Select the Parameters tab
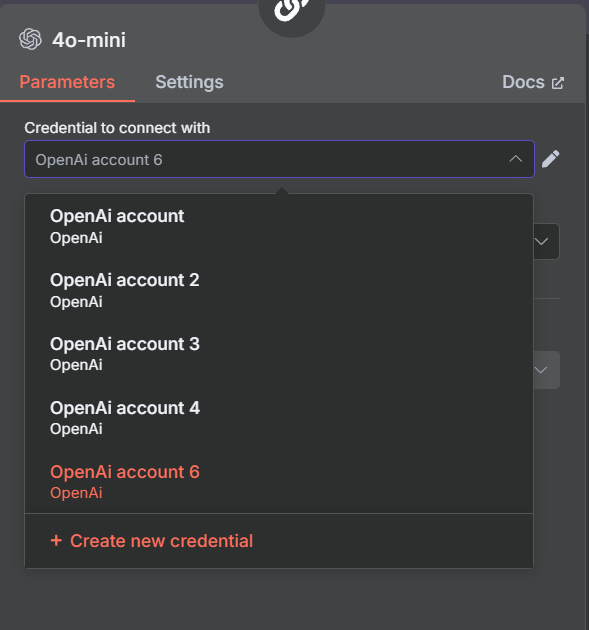 (x=67, y=82)
